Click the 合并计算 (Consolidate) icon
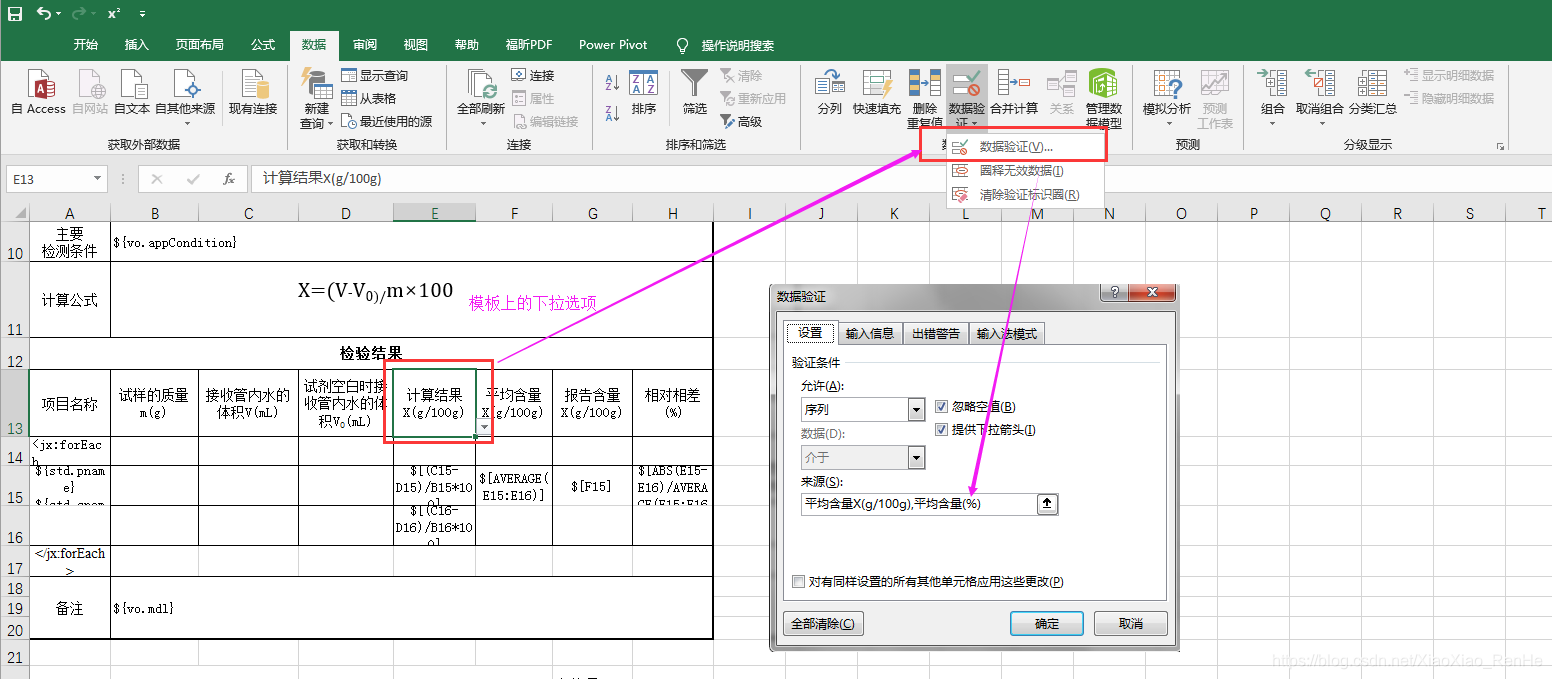This screenshot has width=1552, height=679. [x=1013, y=91]
